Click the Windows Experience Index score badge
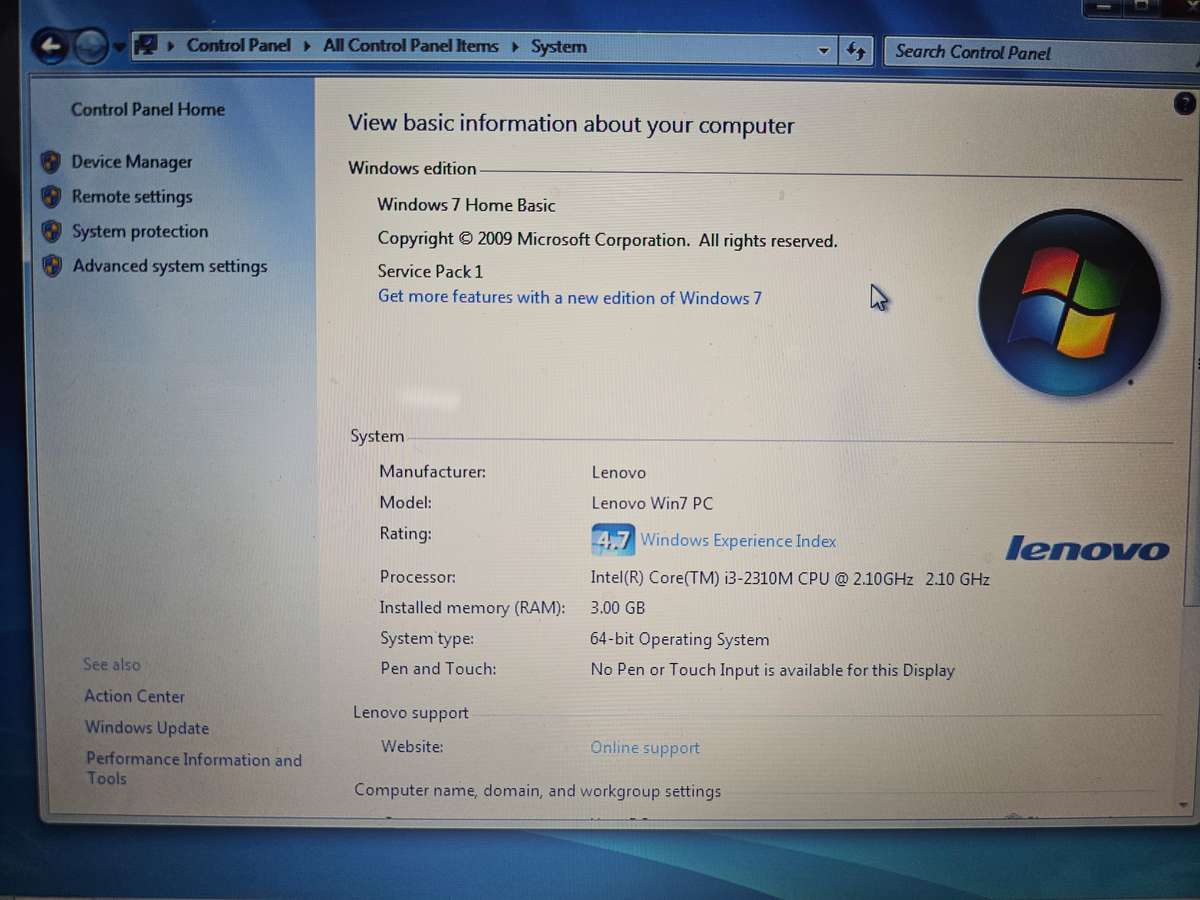This screenshot has width=1200, height=900. click(x=612, y=540)
